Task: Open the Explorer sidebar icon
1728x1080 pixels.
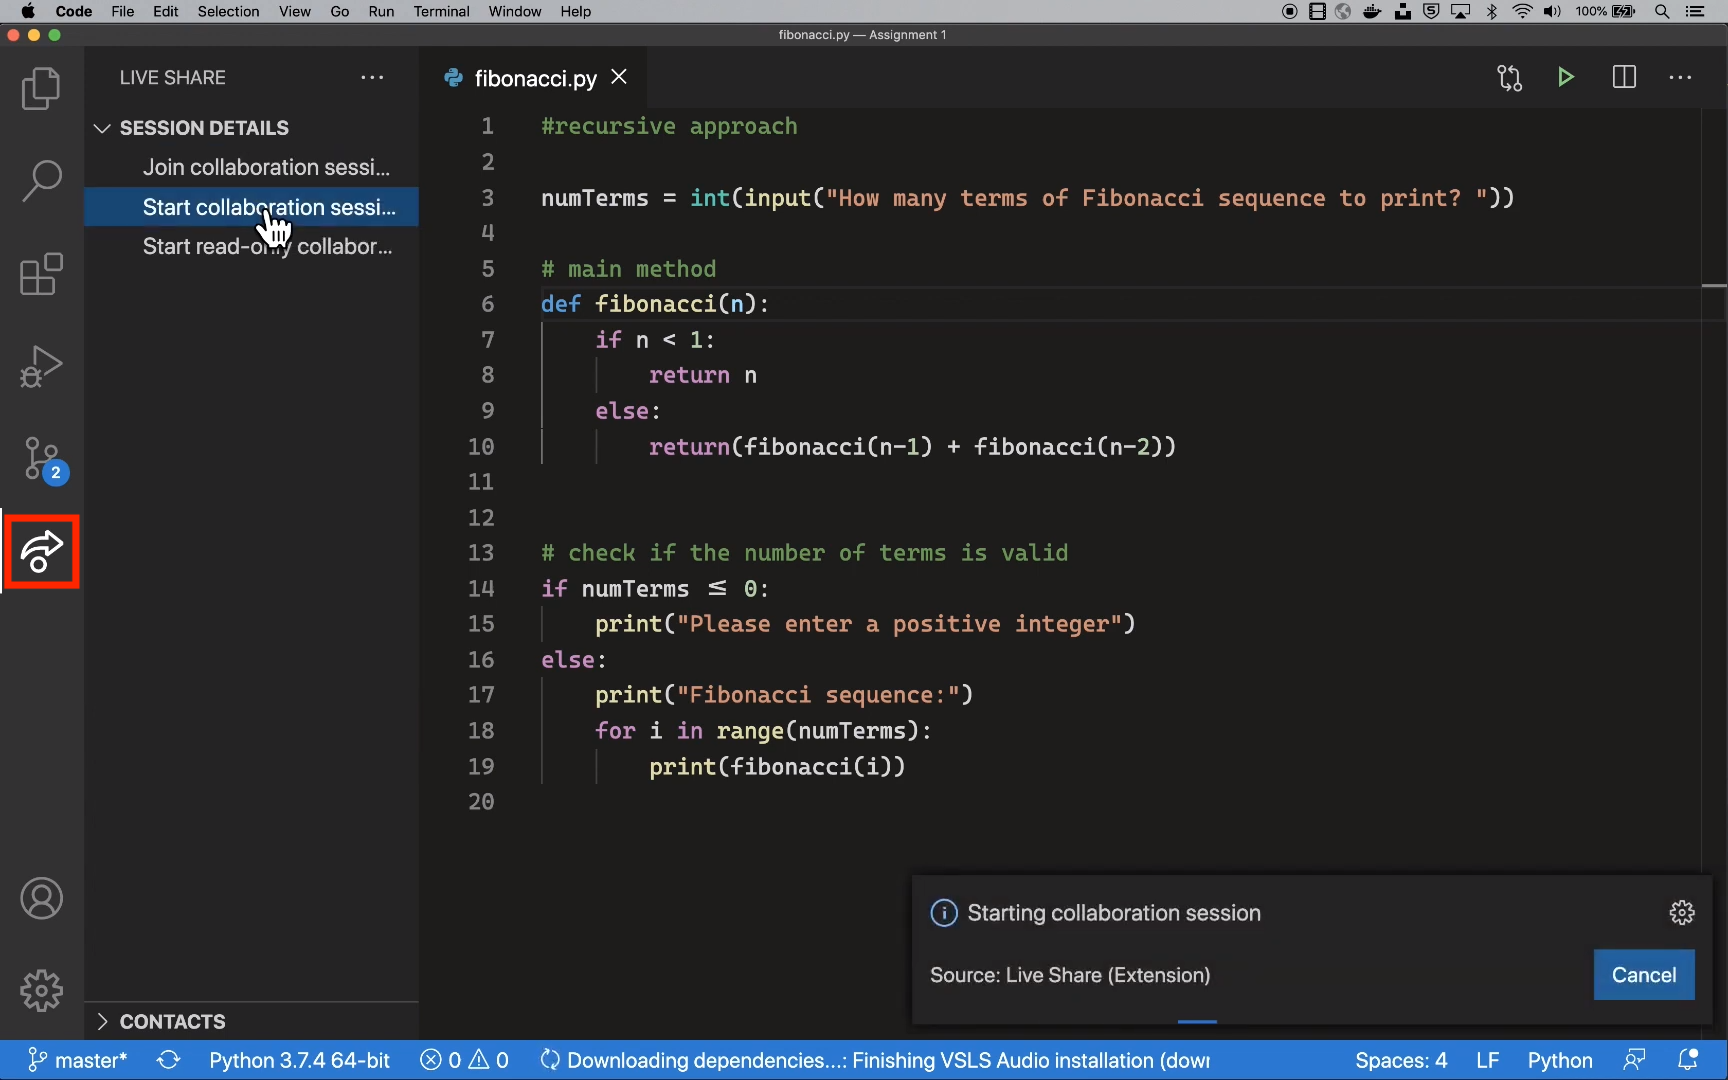Action: point(41,88)
